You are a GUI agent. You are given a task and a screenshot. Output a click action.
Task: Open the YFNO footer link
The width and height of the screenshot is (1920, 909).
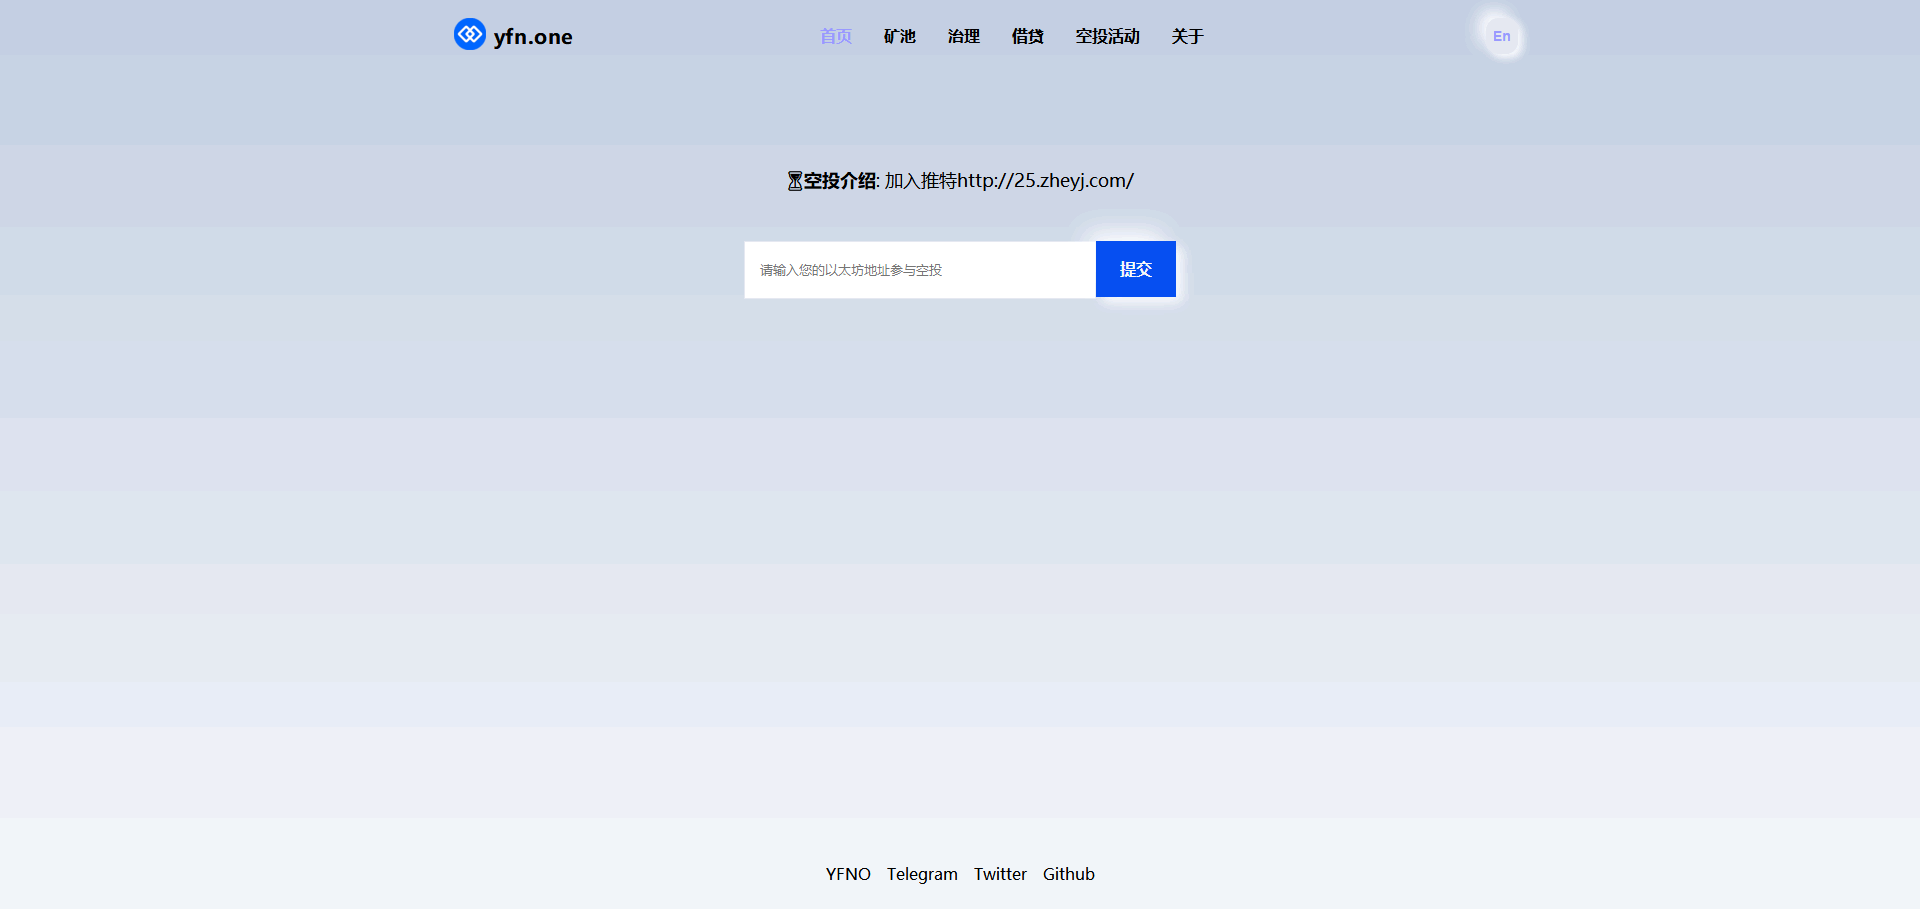point(848,874)
